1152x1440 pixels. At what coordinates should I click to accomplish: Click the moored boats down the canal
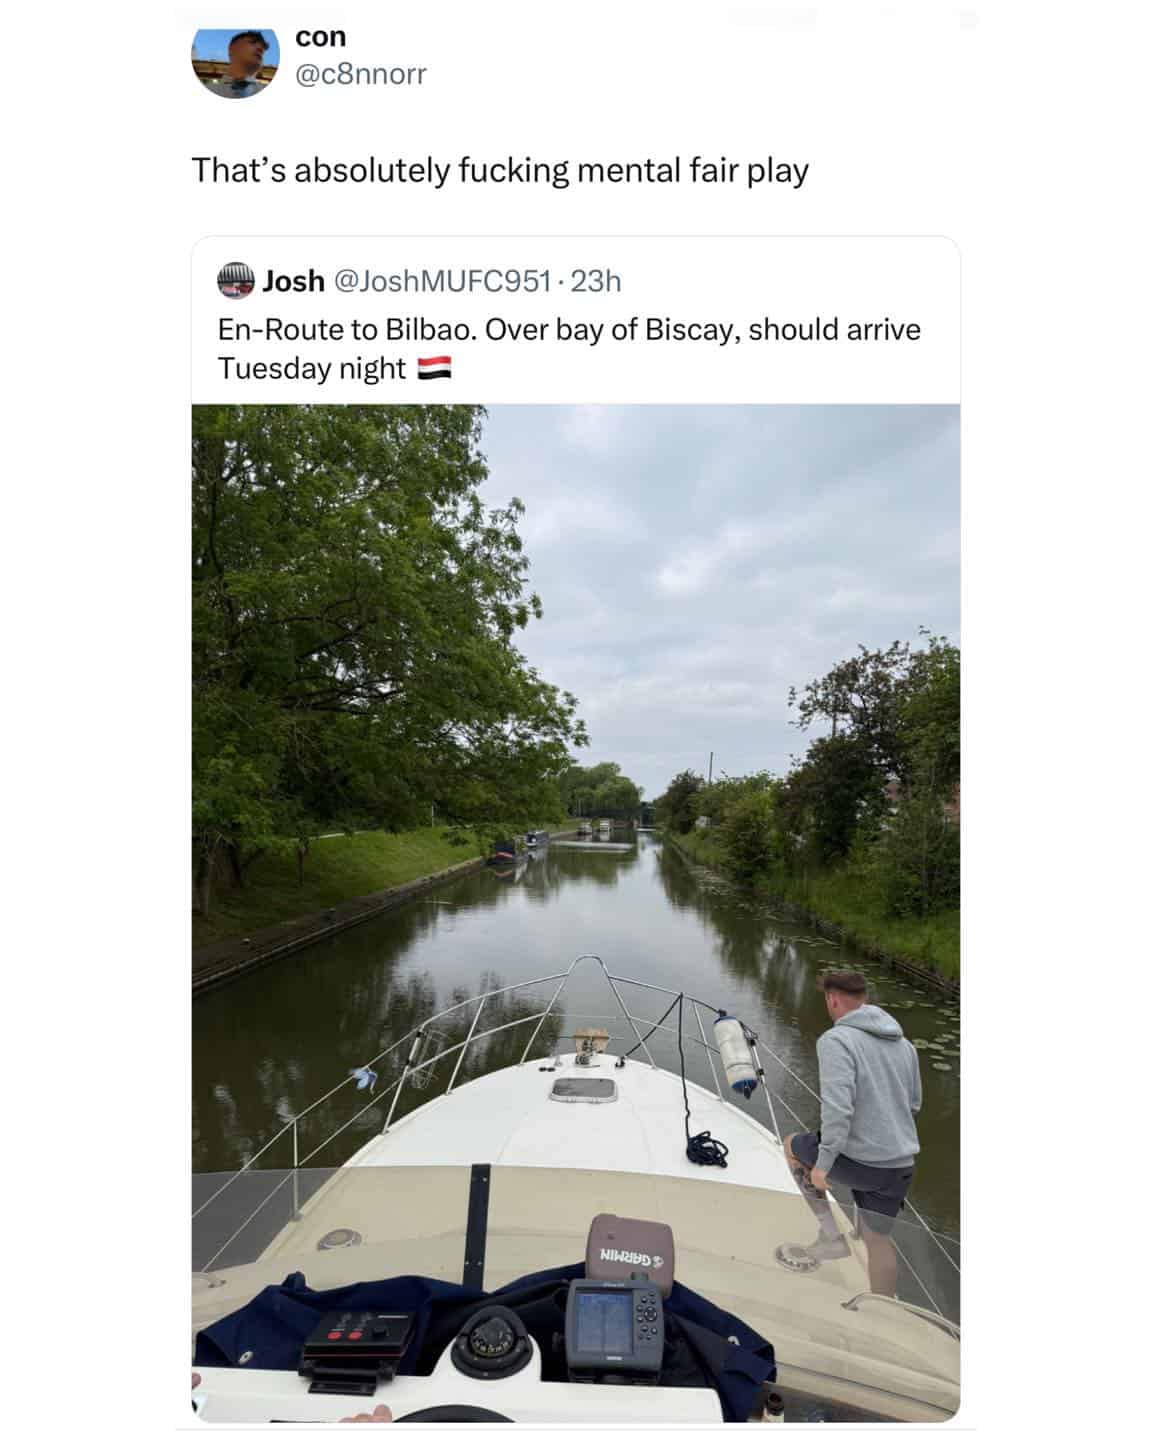pos(520,847)
